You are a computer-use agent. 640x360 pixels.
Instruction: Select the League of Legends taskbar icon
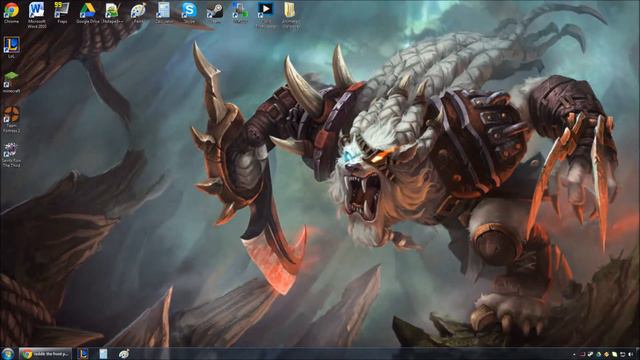point(83,354)
